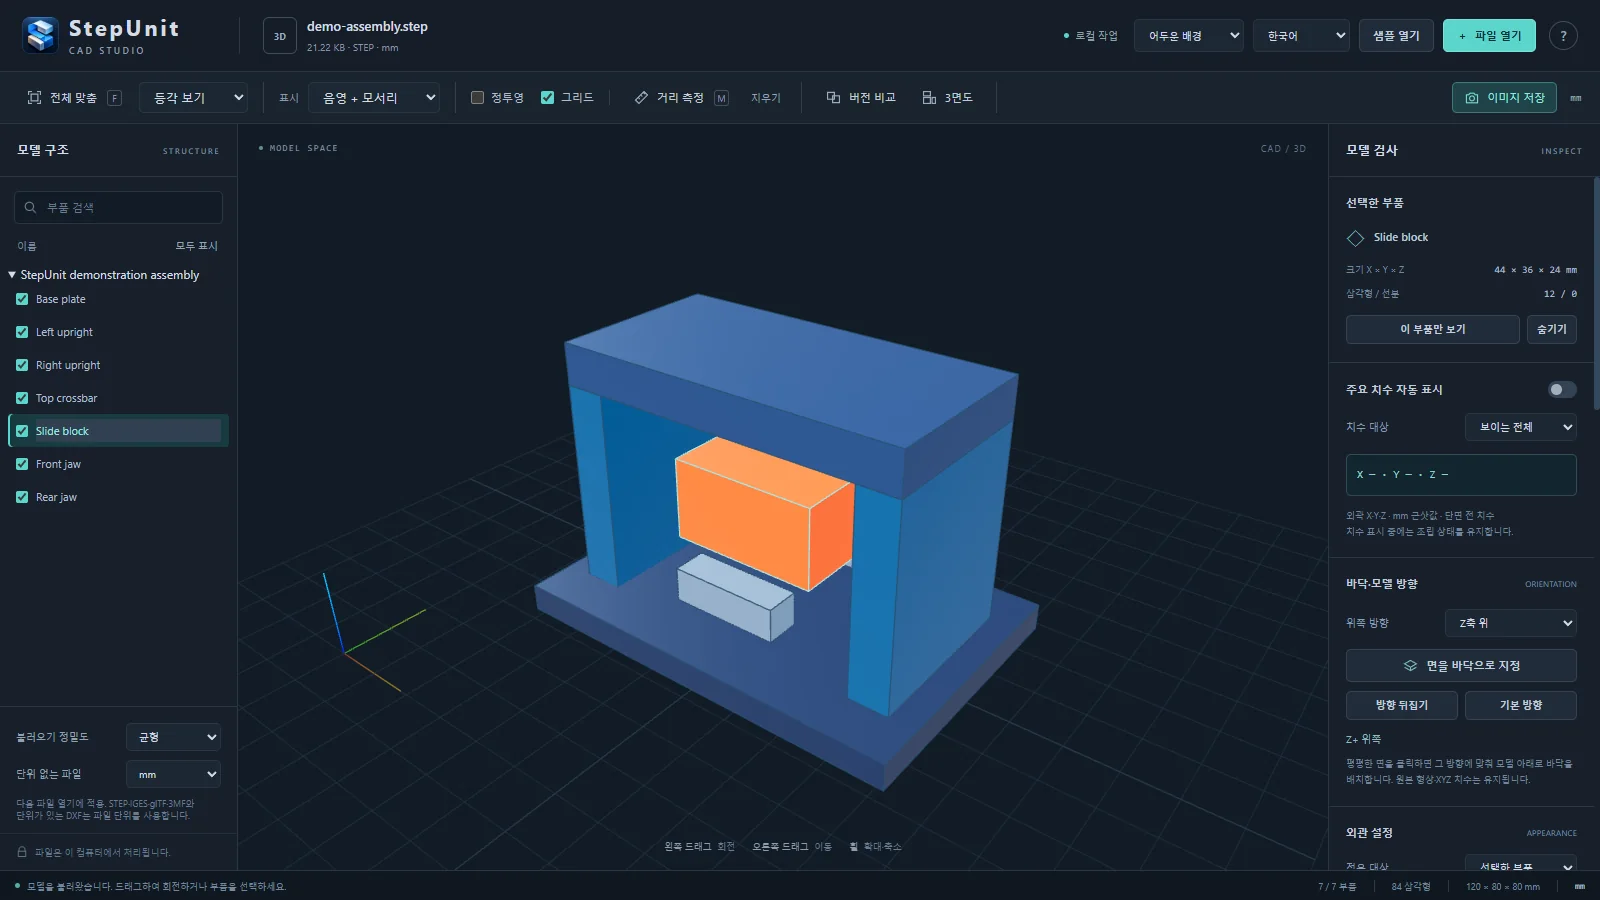1600x900 pixels.
Task: Click the 지우기 clear measurement button
Action: point(766,98)
